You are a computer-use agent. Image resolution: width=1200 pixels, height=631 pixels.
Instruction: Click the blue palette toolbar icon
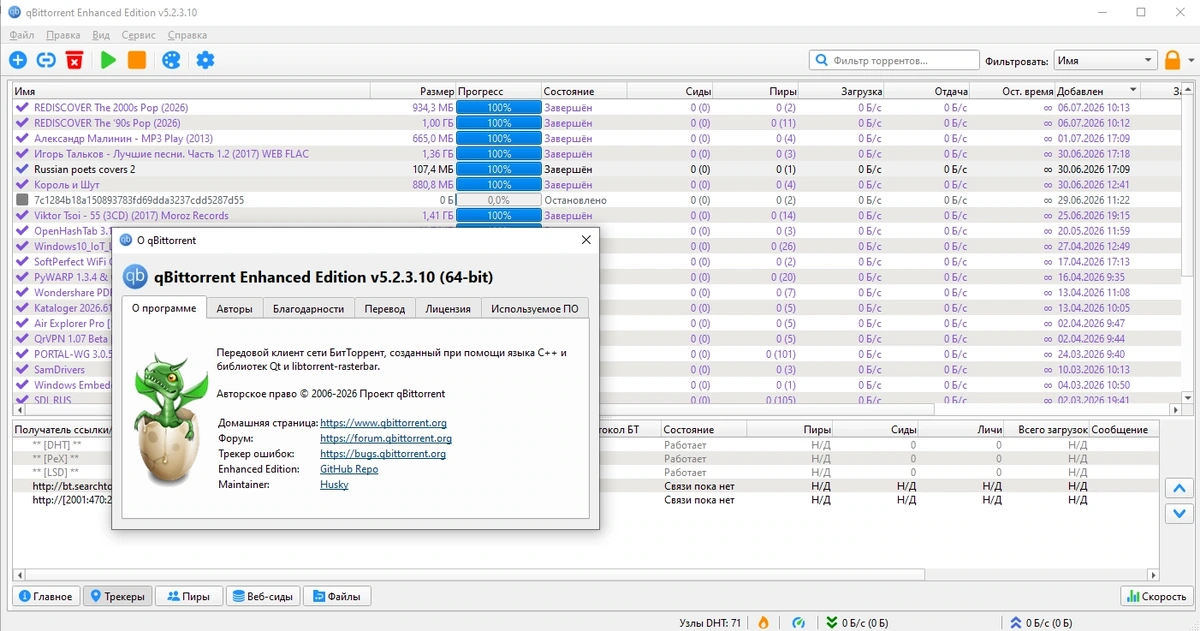[171, 60]
